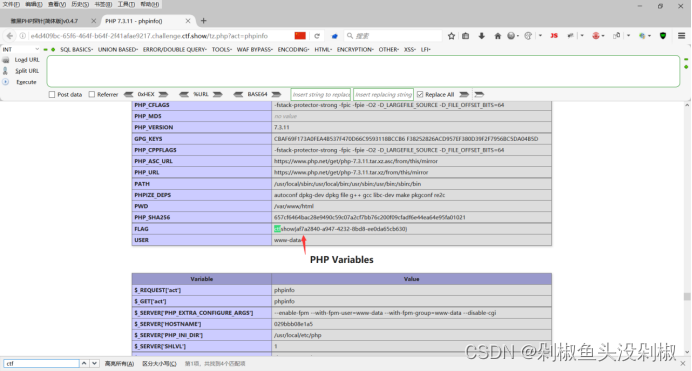Click the Execute button label

pyautogui.click(x=26, y=82)
